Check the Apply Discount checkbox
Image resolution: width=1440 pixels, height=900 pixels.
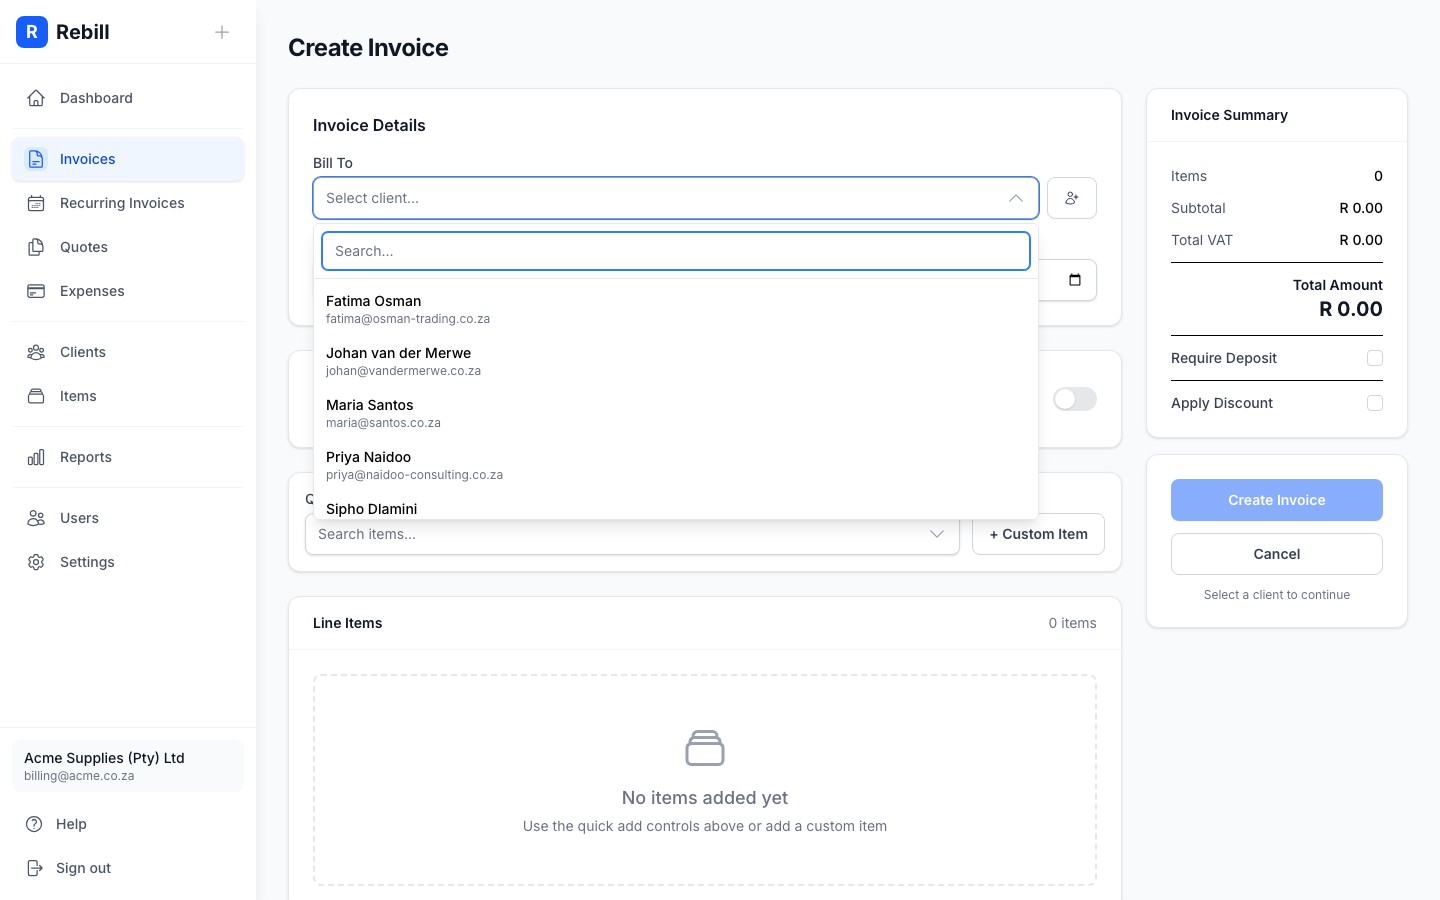pos(1375,403)
